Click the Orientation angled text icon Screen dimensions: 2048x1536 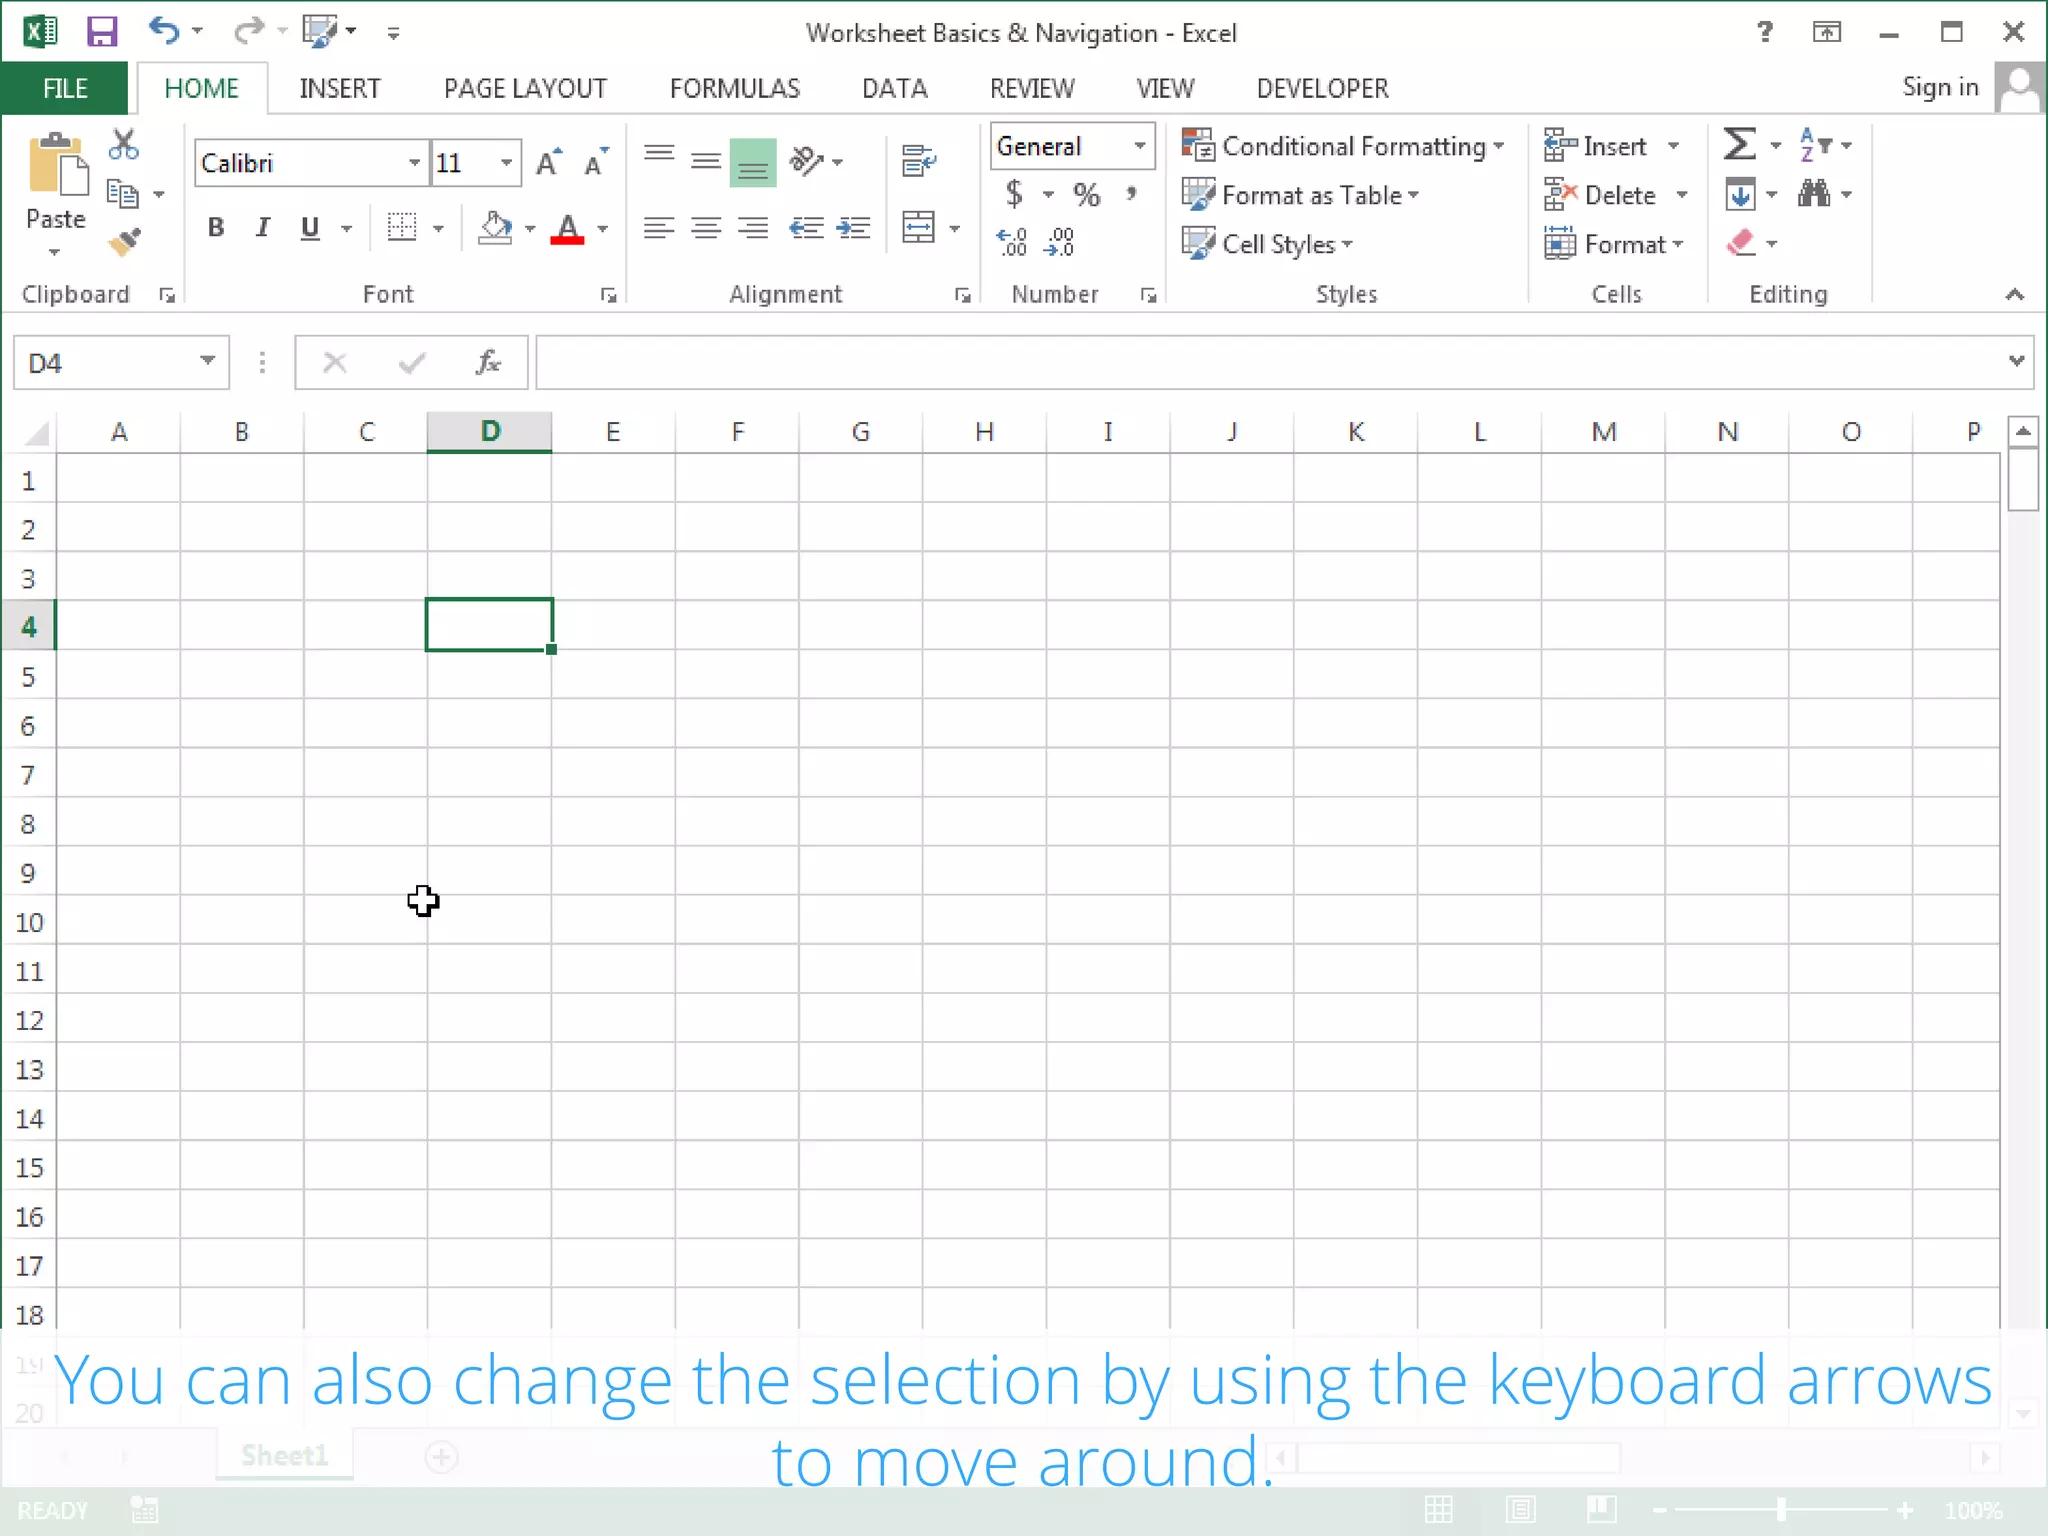[x=806, y=160]
